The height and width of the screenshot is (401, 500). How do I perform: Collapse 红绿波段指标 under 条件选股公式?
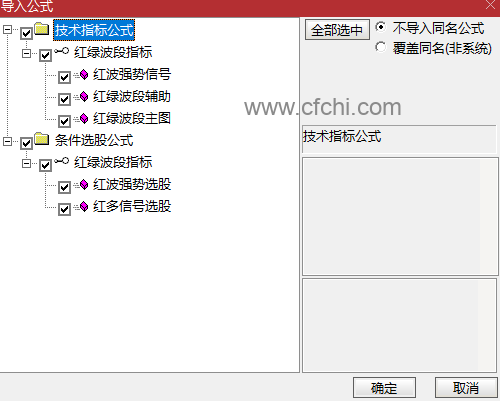pyautogui.click(x=26, y=163)
